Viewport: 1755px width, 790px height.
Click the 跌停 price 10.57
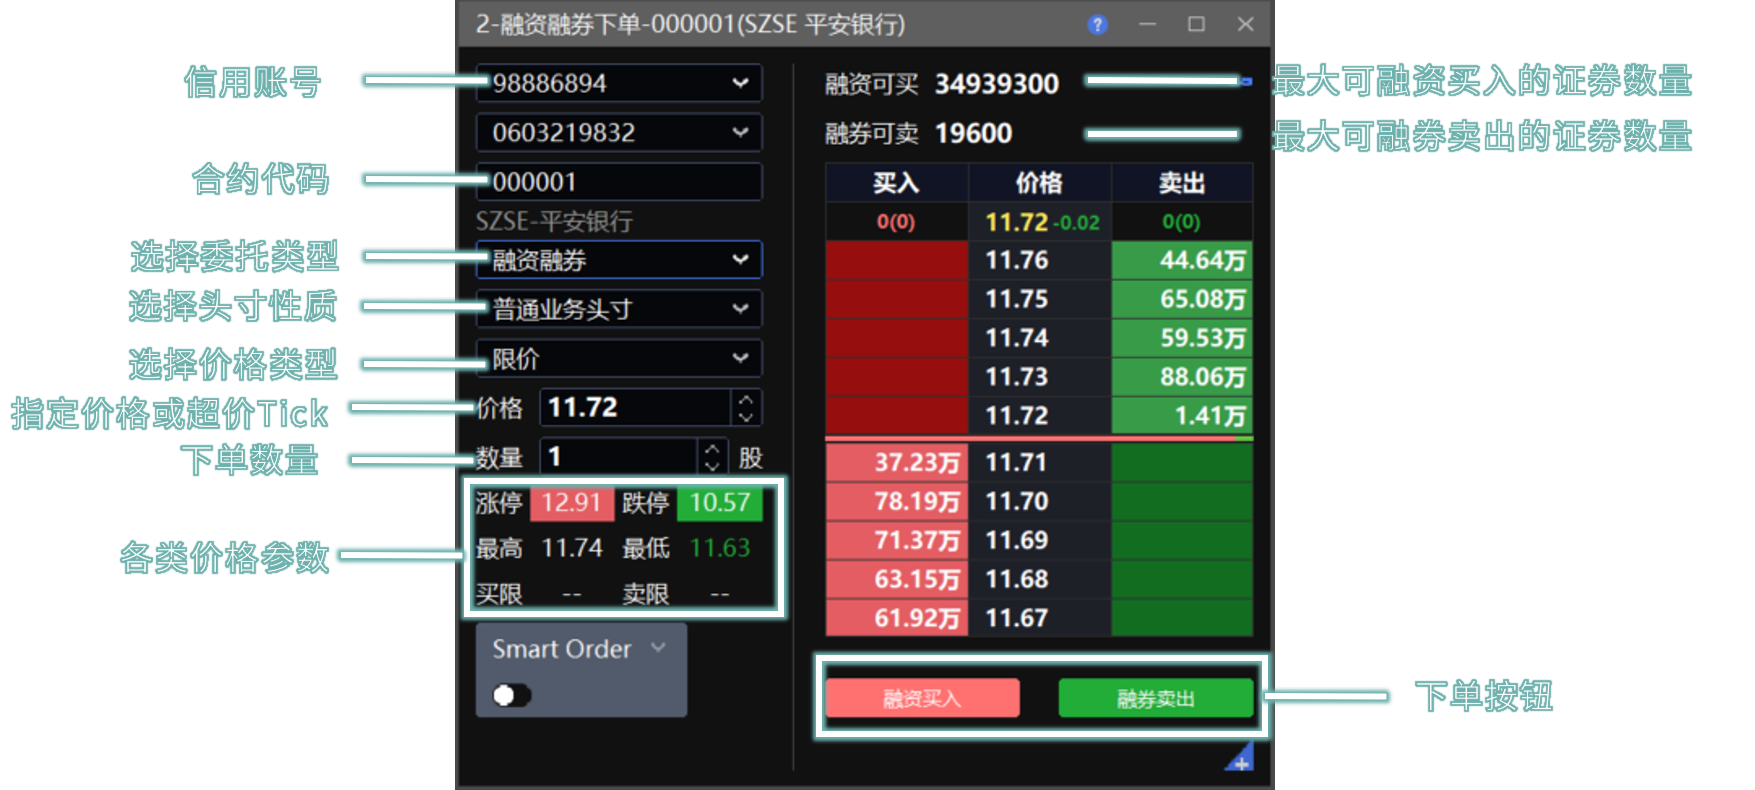[719, 502]
